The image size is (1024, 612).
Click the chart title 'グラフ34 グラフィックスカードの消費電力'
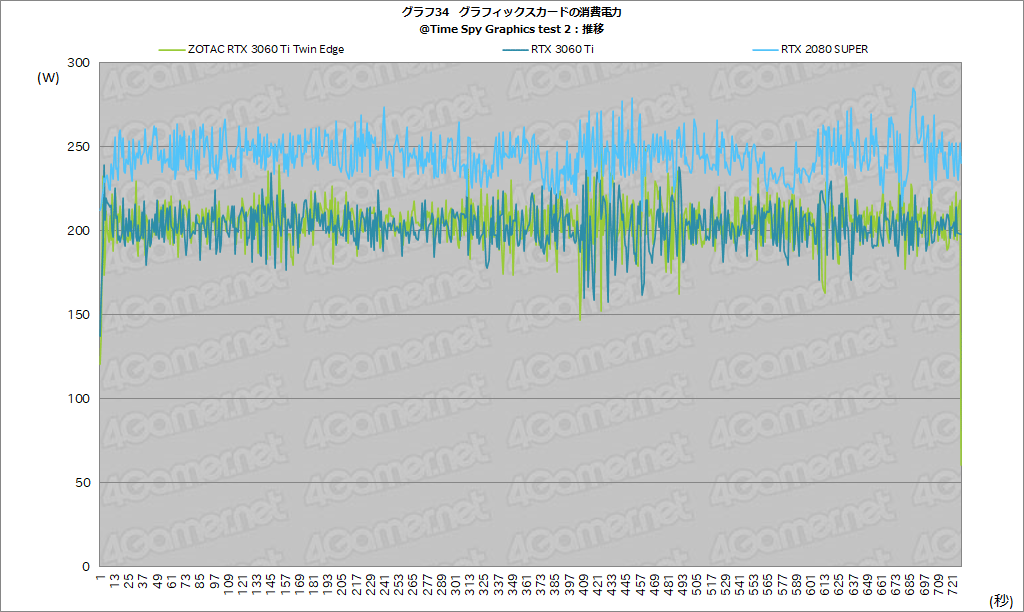[x=511, y=12]
